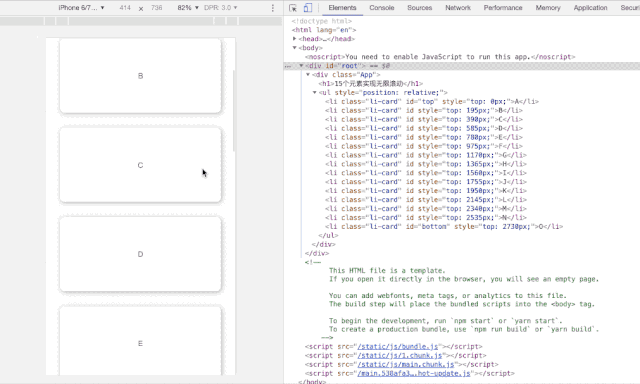
Task: Open the iPhone 6/7 device dropdown
Action: point(81,8)
